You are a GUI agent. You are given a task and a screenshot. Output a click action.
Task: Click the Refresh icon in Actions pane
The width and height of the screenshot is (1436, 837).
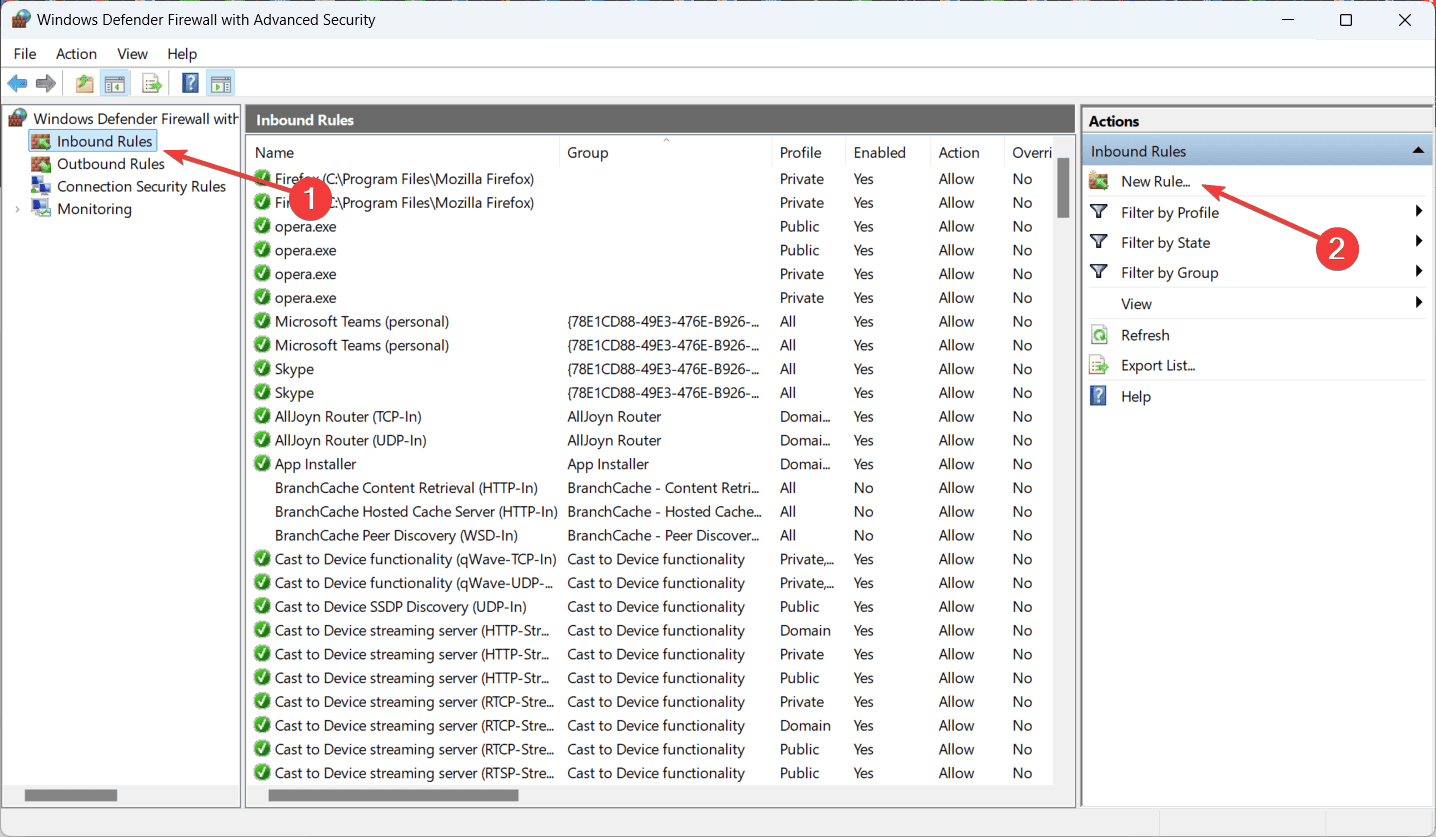click(x=1099, y=335)
